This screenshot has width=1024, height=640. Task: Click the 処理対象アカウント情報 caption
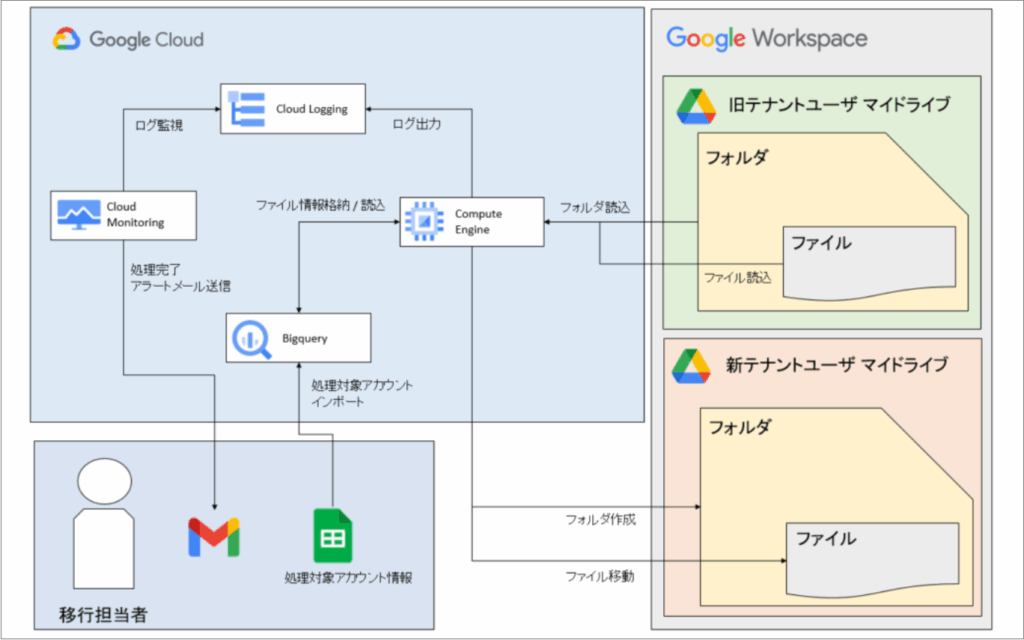point(348,577)
